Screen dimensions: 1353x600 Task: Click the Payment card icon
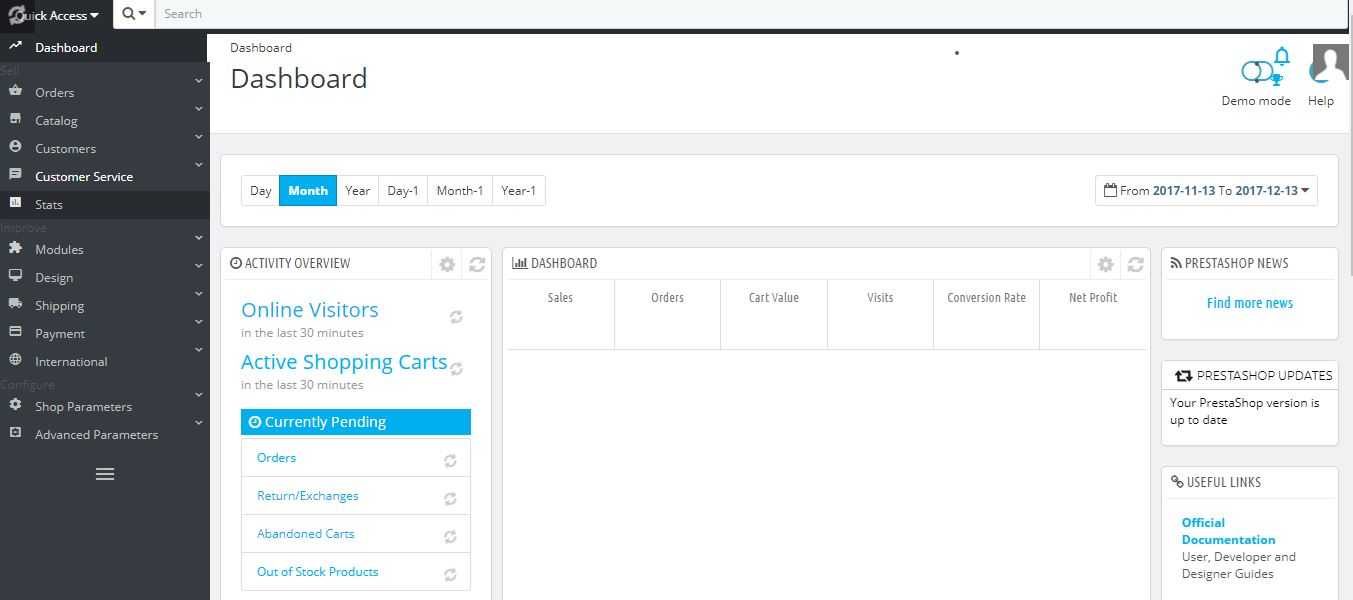coord(15,332)
